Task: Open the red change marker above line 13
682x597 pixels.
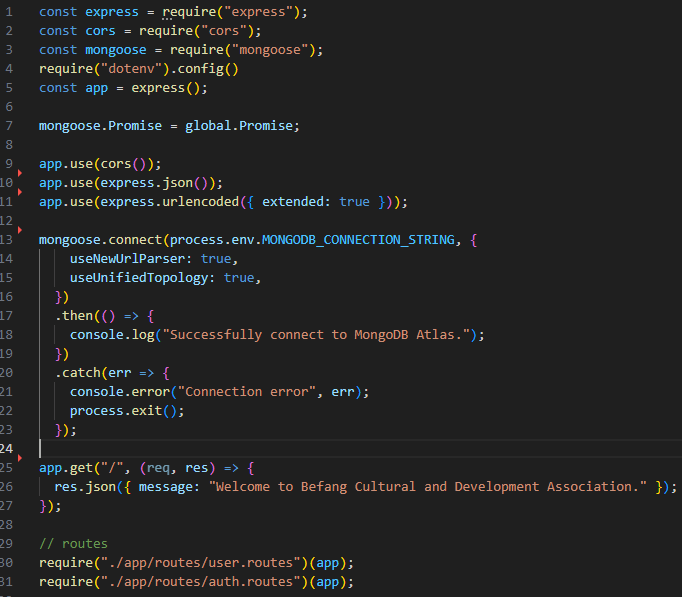Action: point(20,230)
